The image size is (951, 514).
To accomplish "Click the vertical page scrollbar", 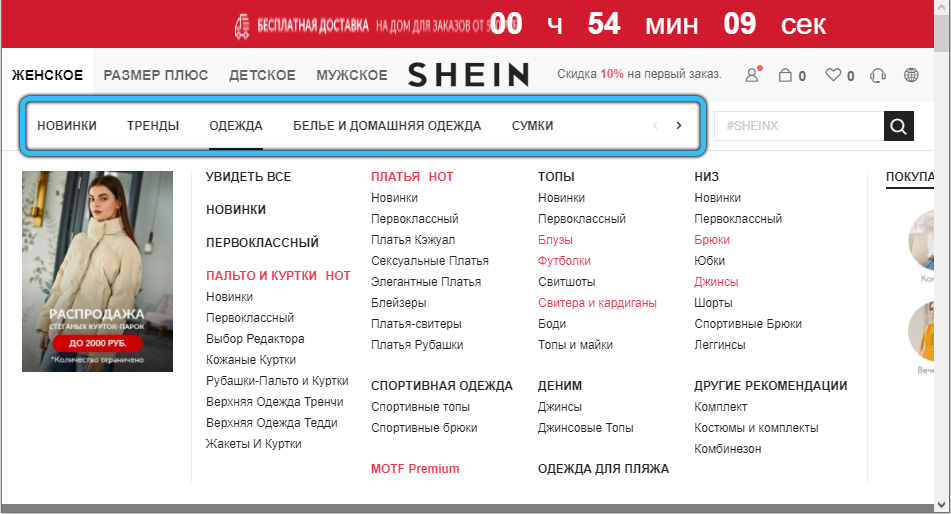I will tap(942, 257).
